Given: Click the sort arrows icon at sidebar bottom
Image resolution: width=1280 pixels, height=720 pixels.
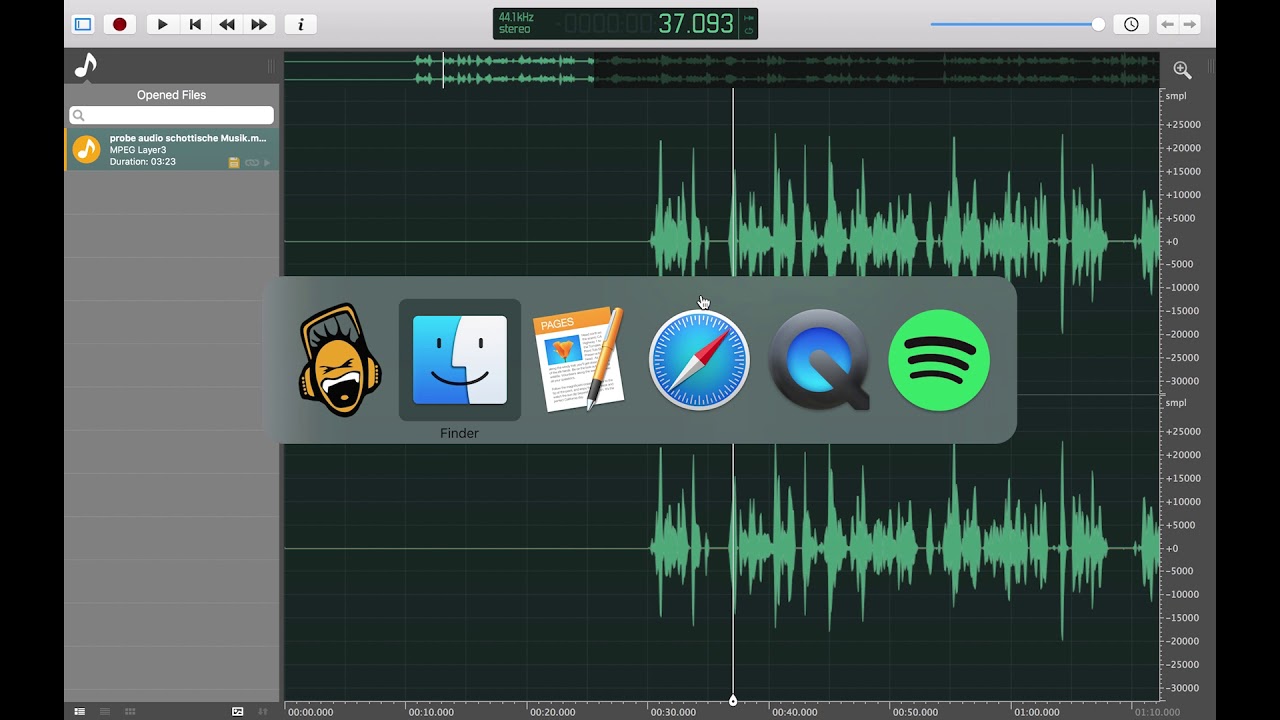Looking at the screenshot, I should click(x=263, y=711).
